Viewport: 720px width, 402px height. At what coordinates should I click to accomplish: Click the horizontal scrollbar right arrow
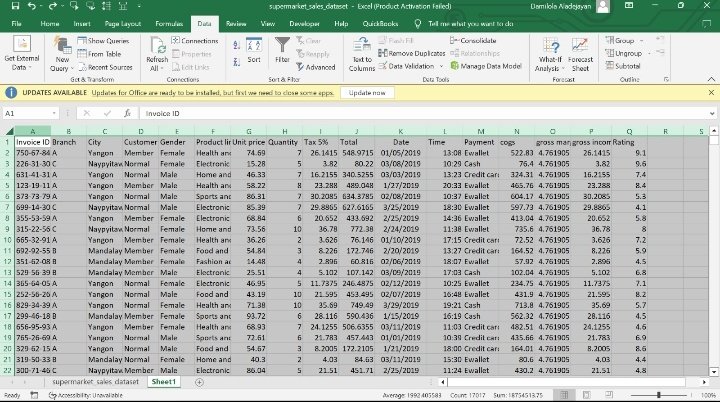pyautogui.click(x=704, y=382)
